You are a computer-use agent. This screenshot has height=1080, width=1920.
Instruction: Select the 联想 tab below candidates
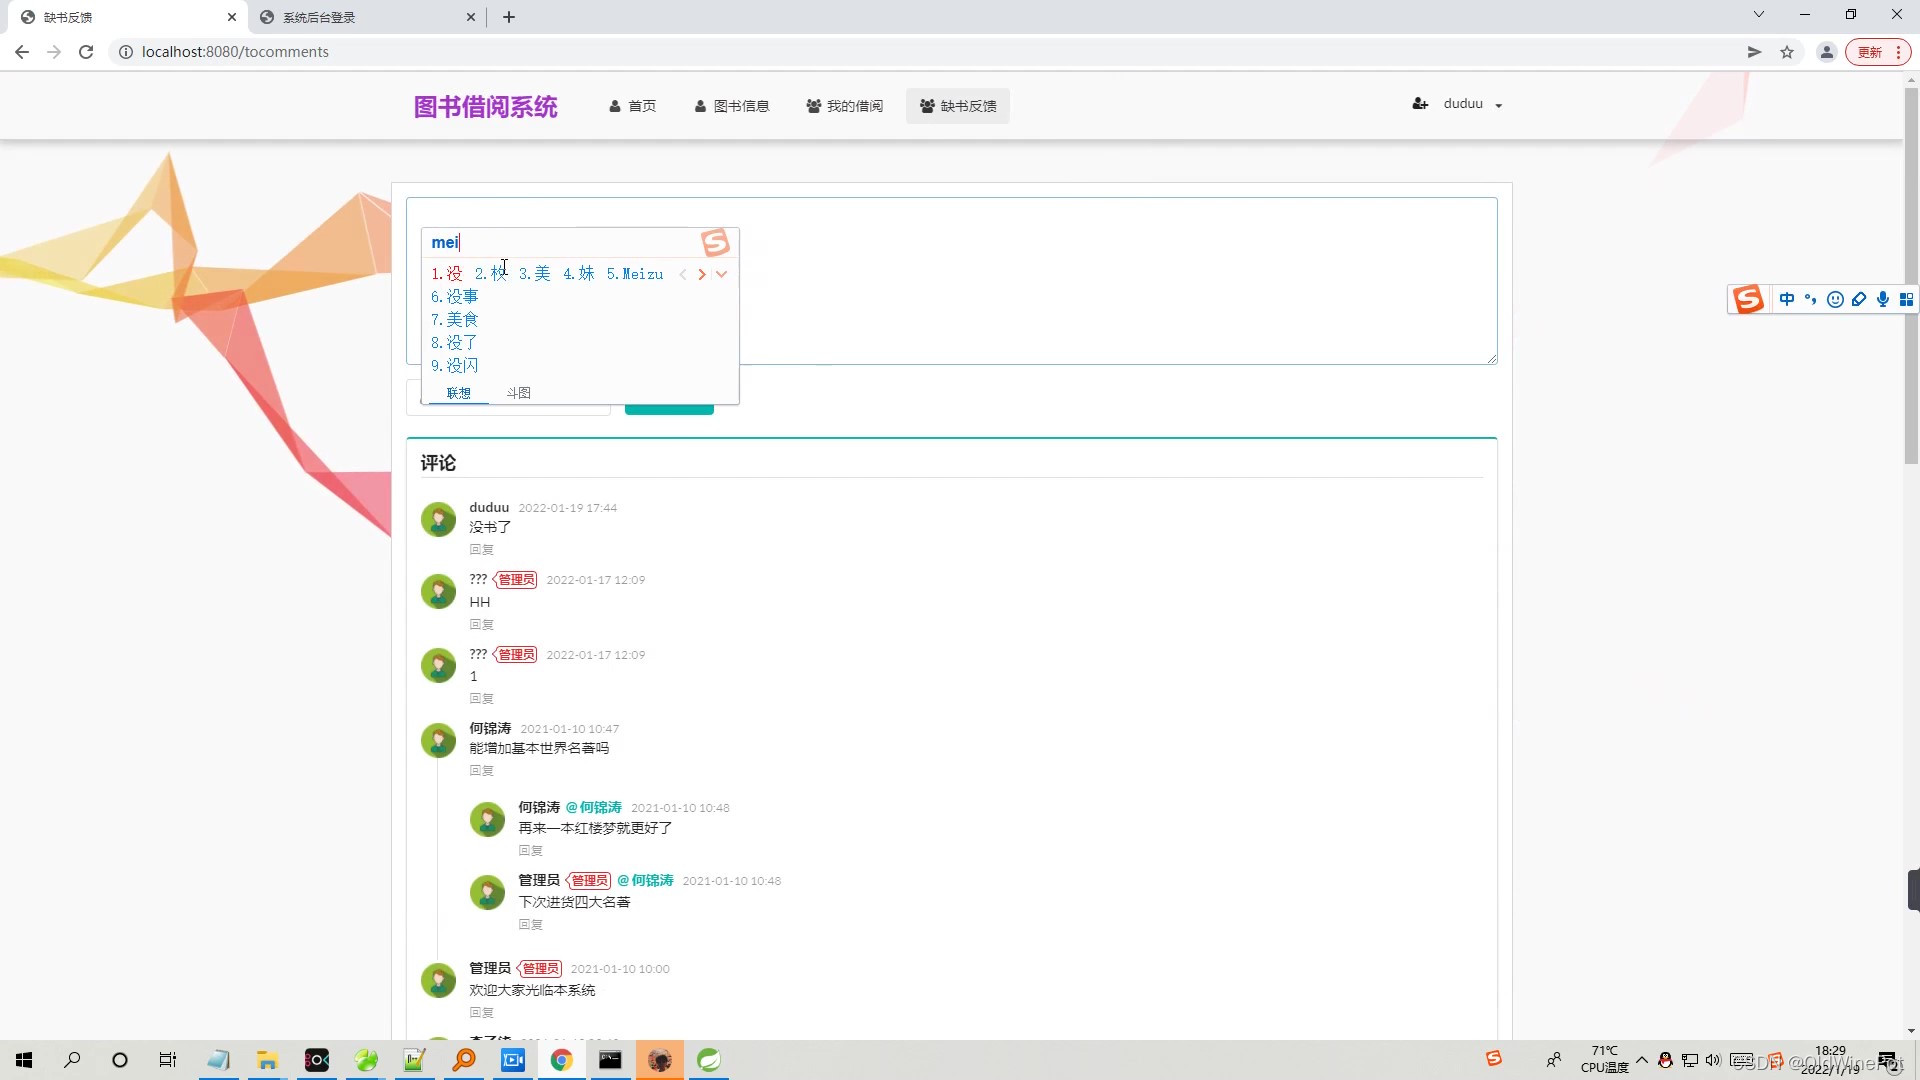[458, 392]
